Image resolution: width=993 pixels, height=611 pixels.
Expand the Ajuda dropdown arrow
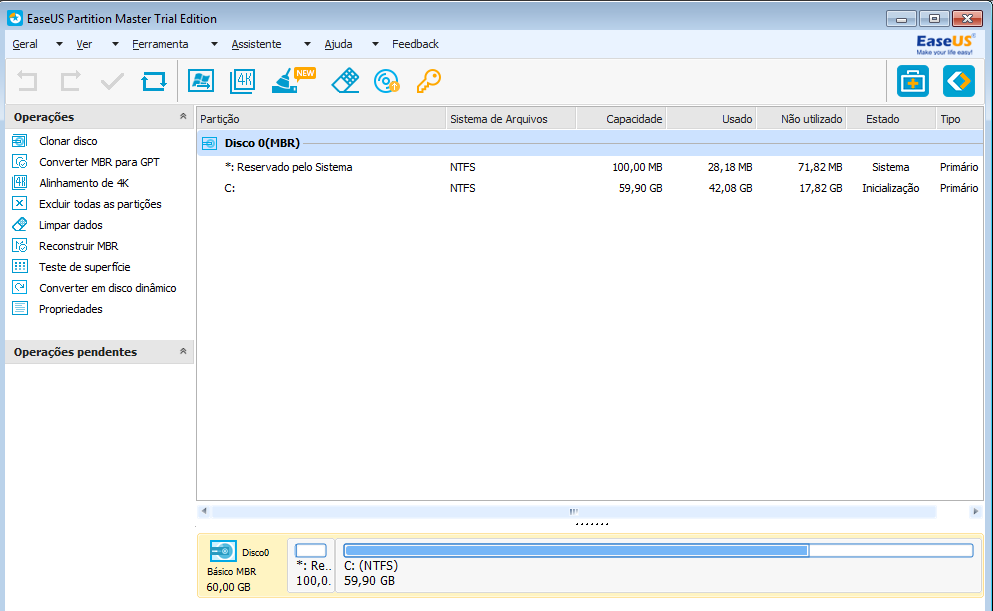375,44
